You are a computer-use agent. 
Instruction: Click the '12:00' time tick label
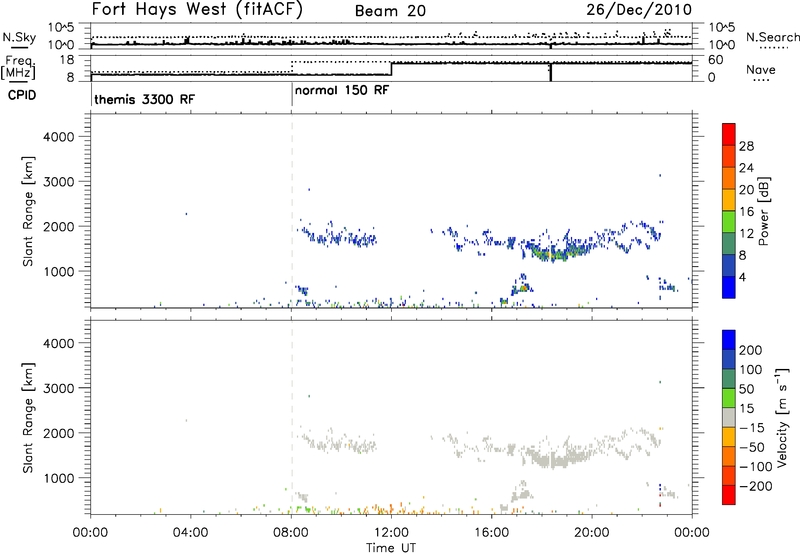point(391,533)
